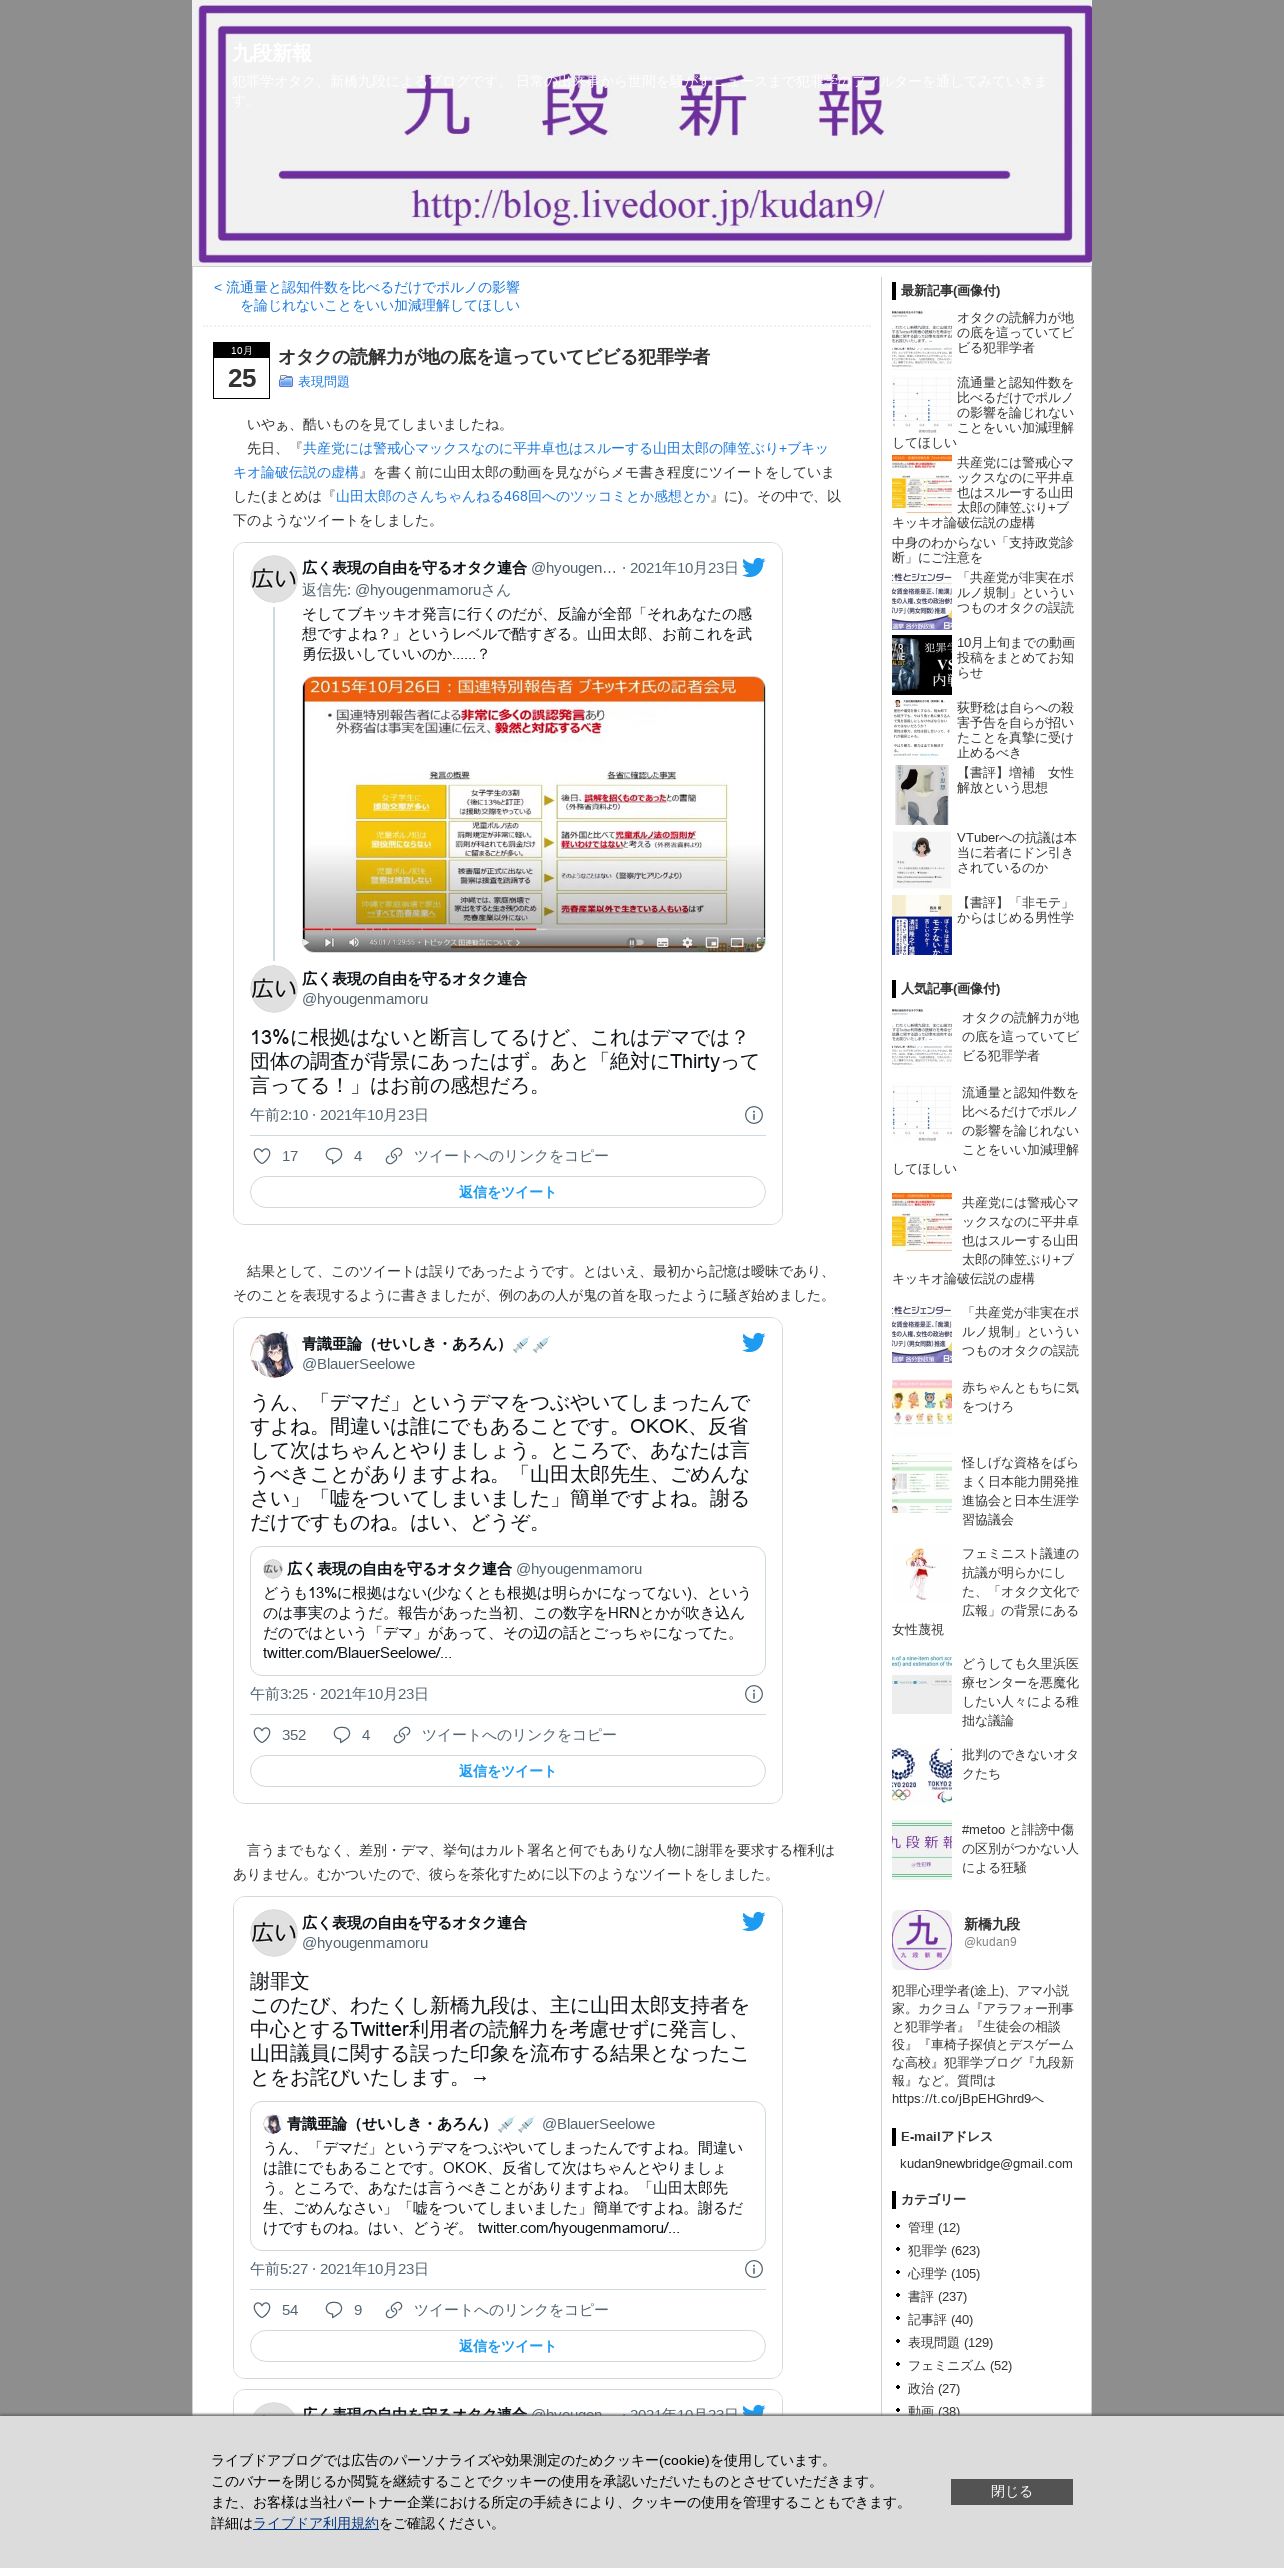
Task: Open info icon beside 午前2:10 timestamp
Action: [x=754, y=1115]
